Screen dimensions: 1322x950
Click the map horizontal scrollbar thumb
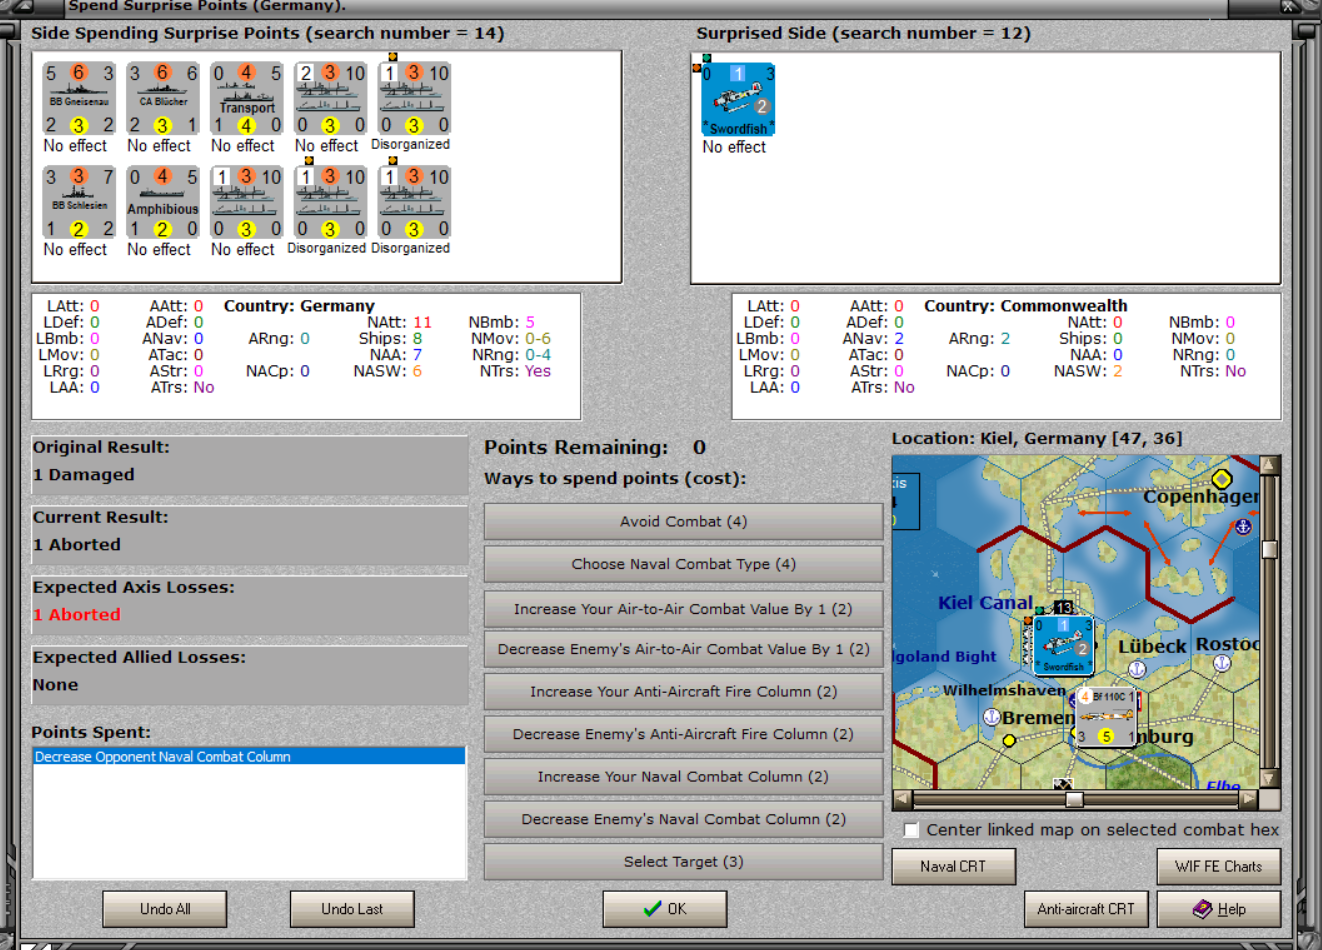(1074, 799)
